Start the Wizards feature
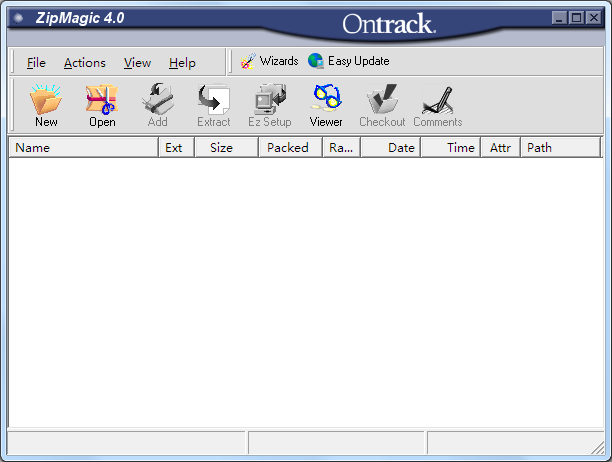Viewport: 612px width, 462px height. point(269,61)
